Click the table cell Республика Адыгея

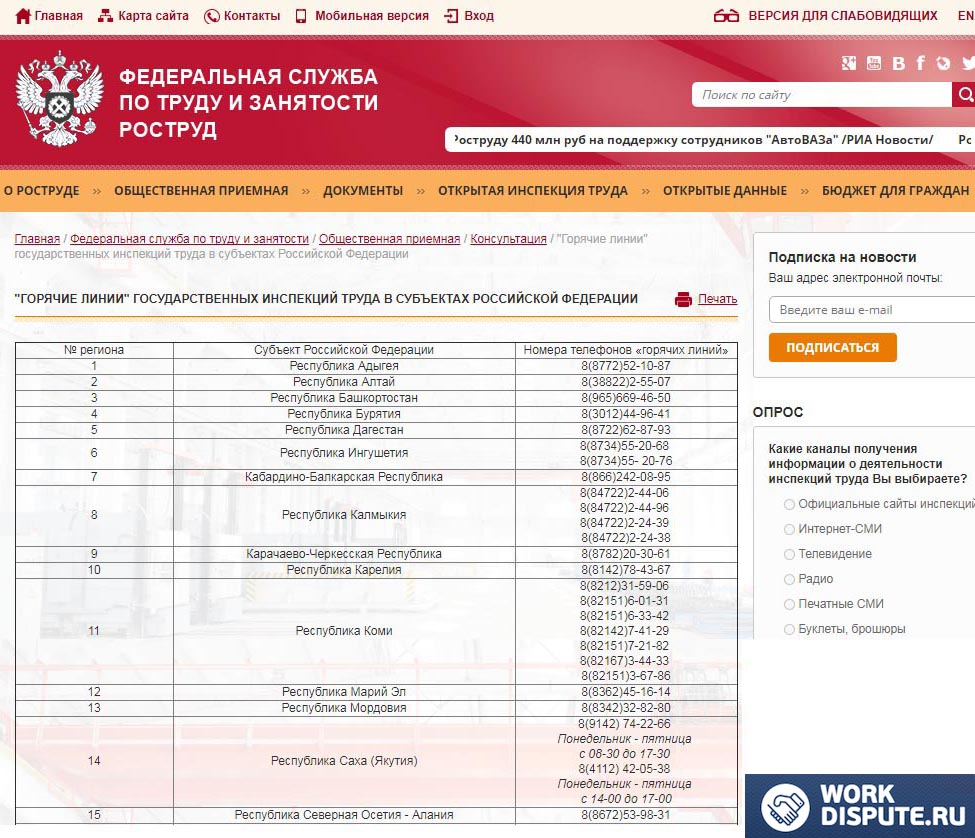tap(344, 366)
